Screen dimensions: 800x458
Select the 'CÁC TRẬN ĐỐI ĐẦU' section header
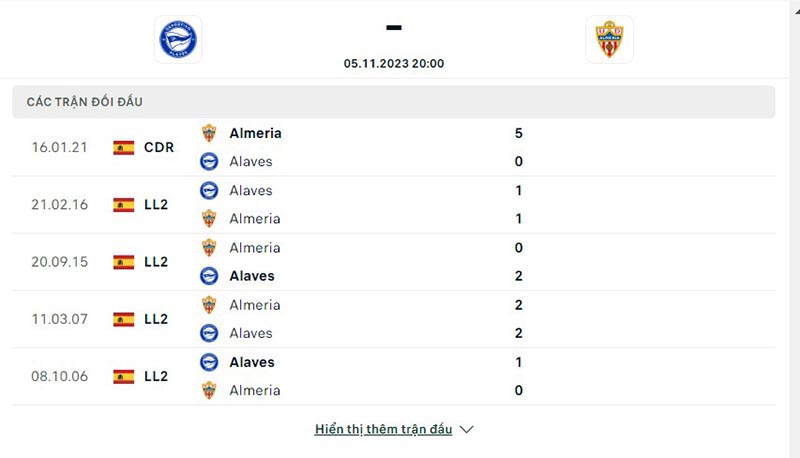coord(91,102)
